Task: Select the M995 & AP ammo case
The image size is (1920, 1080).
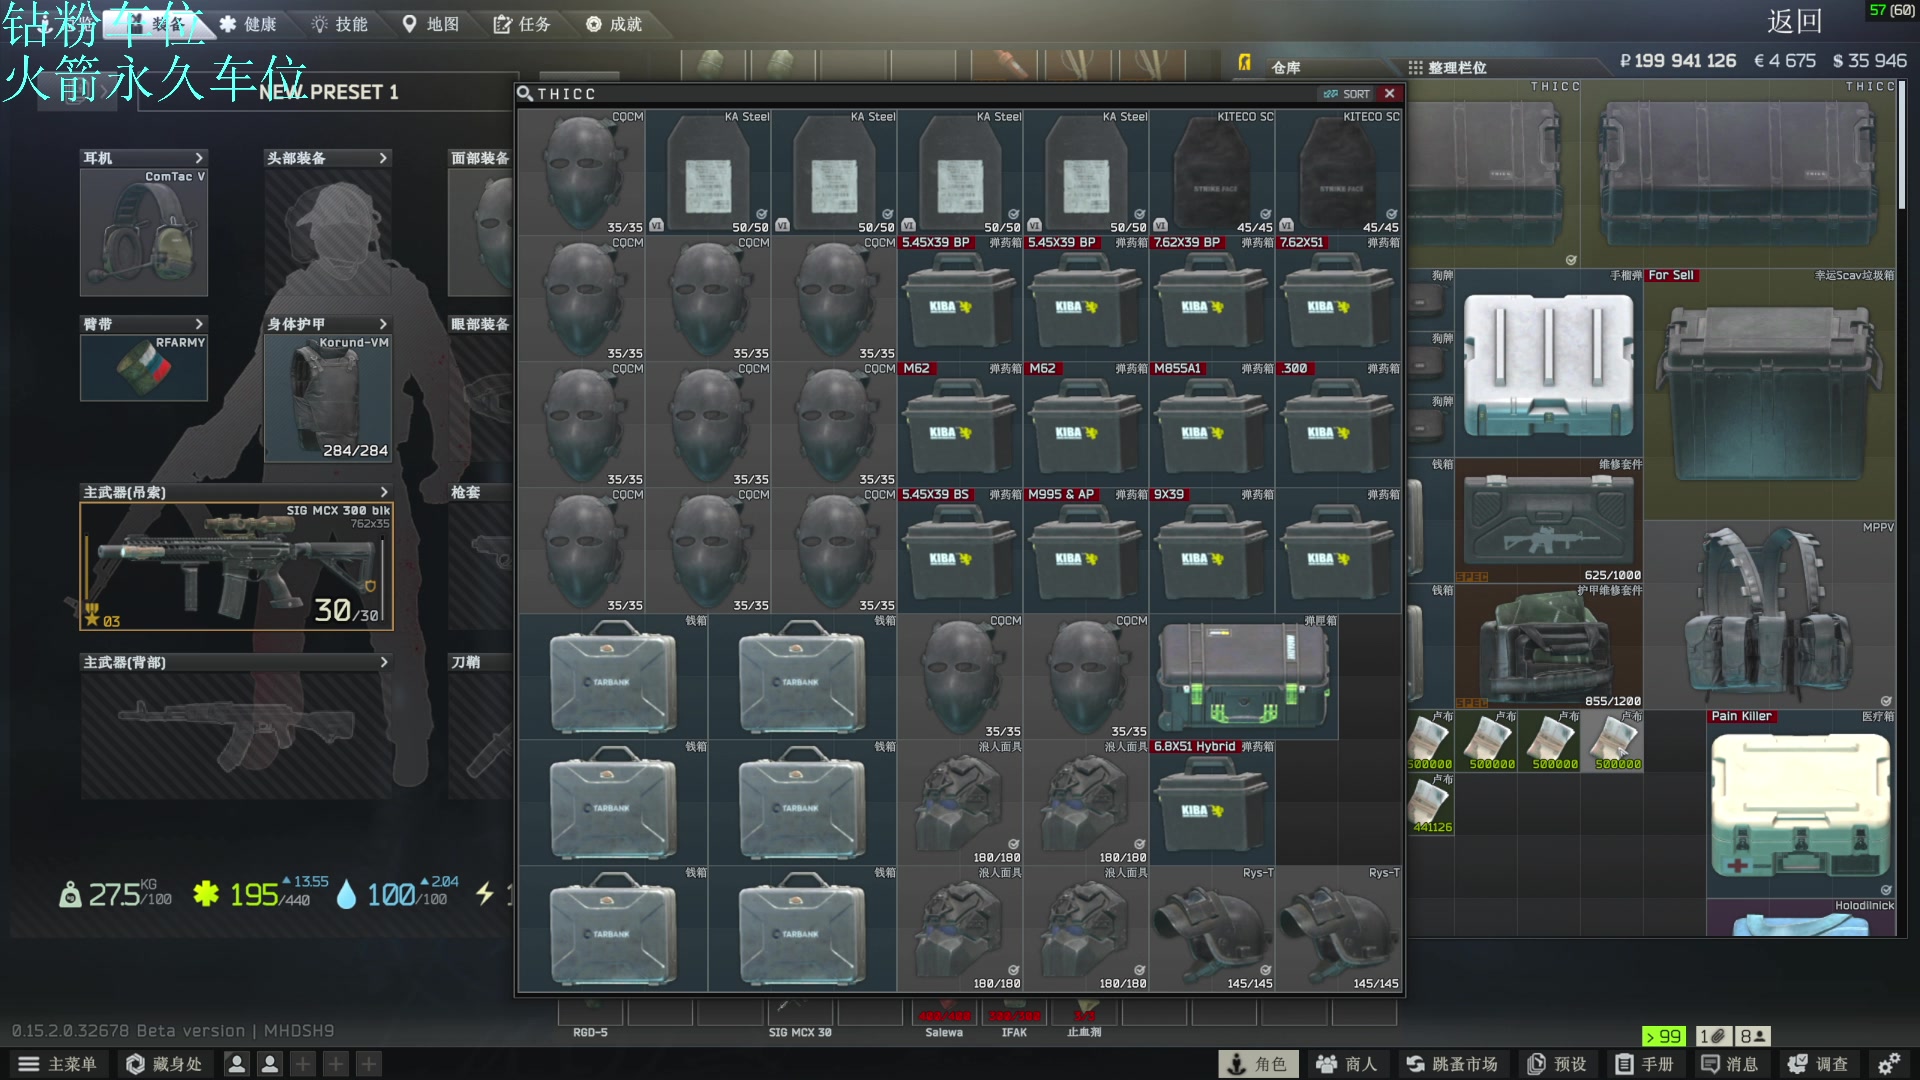Action: click(x=1086, y=551)
